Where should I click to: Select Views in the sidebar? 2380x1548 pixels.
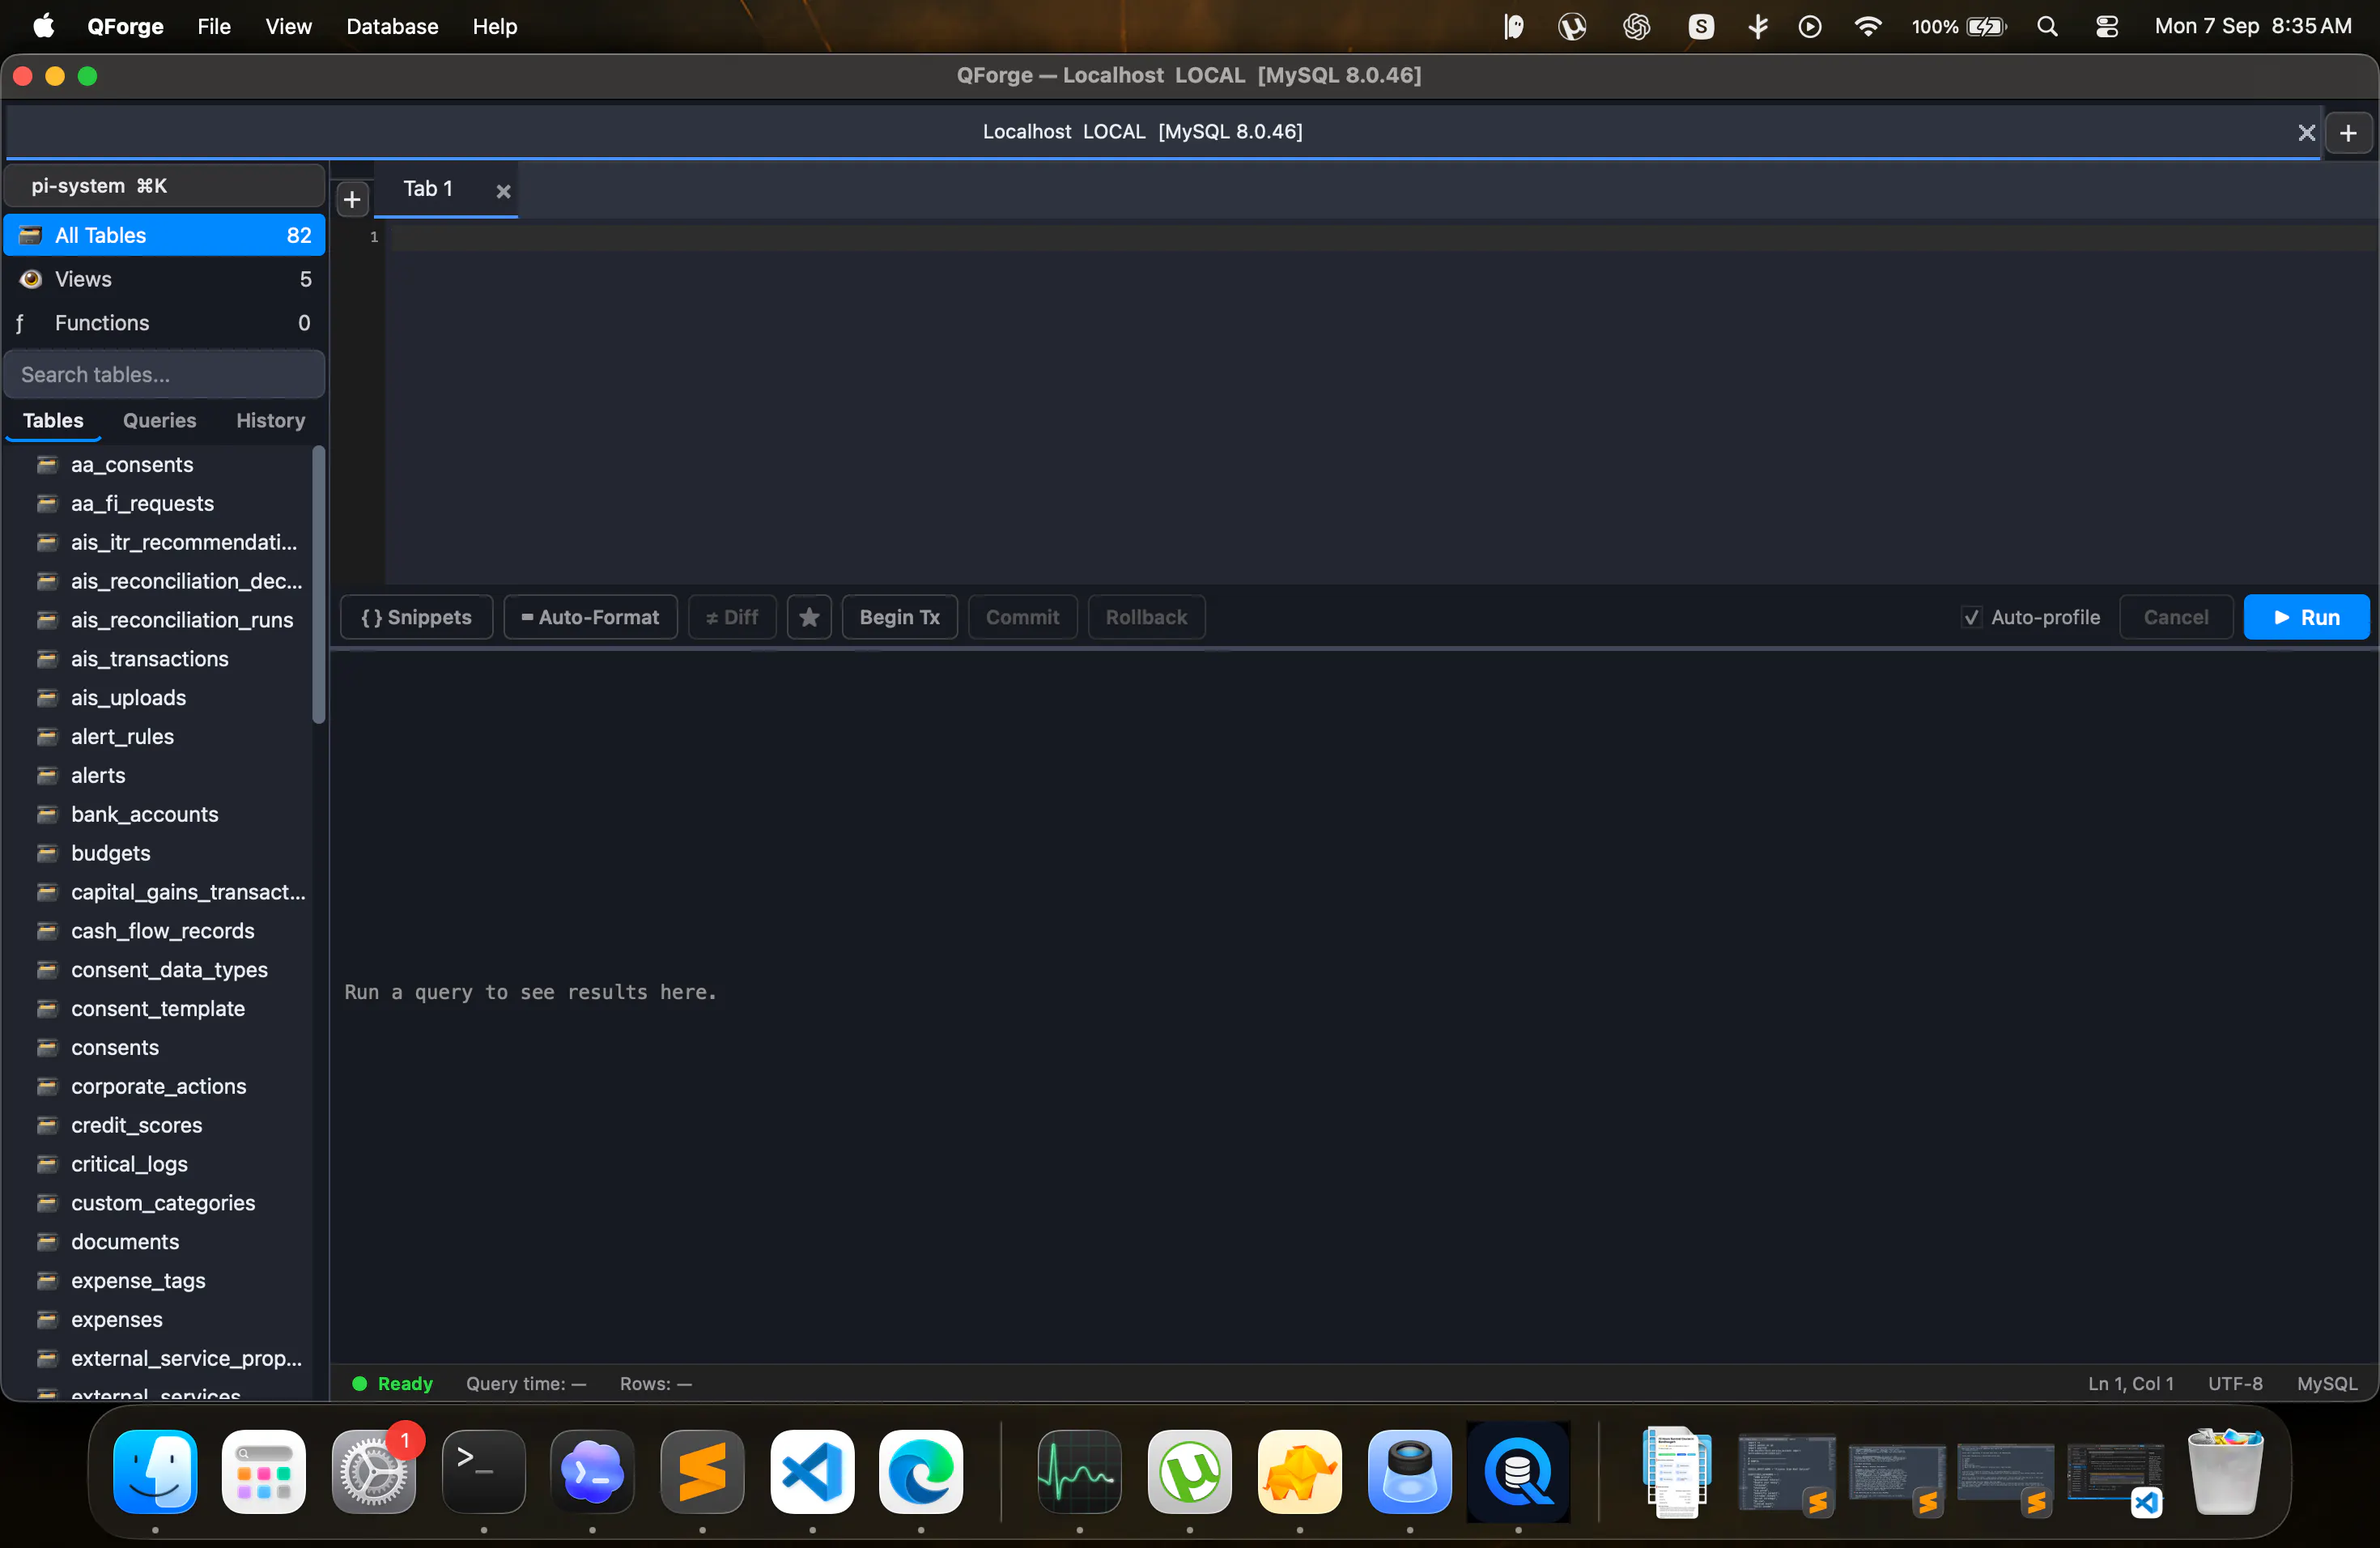coord(165,279)
